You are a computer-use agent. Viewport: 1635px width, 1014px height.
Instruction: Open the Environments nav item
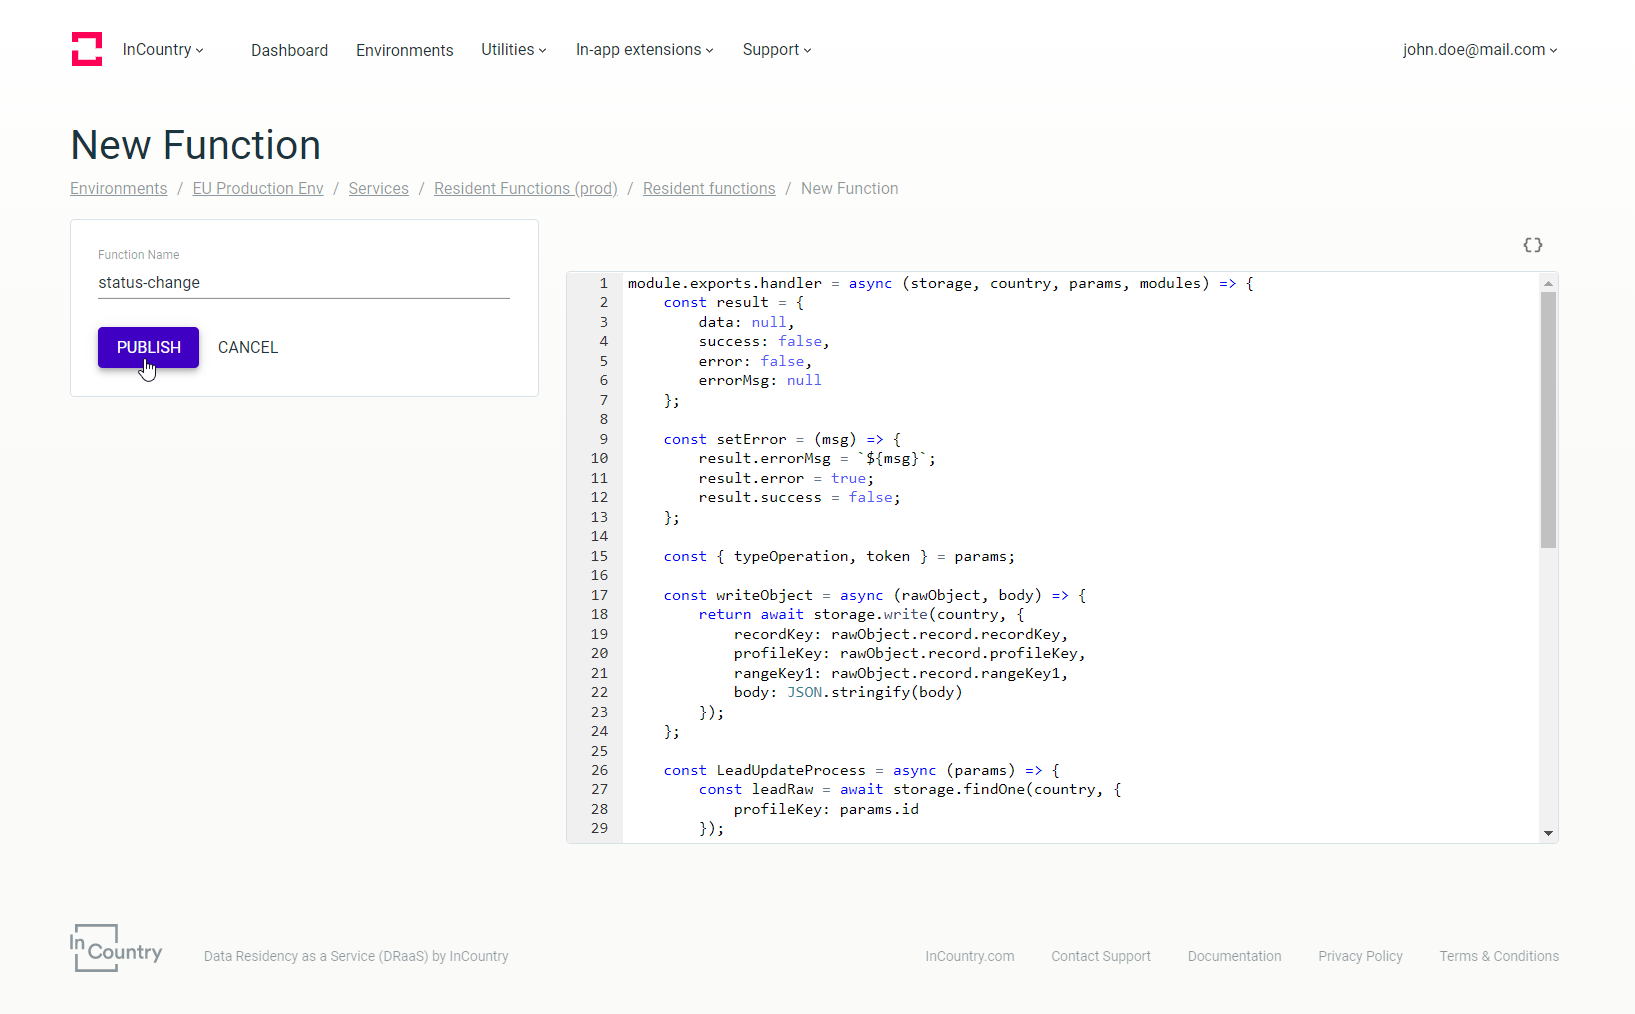(x=404, y=50)
